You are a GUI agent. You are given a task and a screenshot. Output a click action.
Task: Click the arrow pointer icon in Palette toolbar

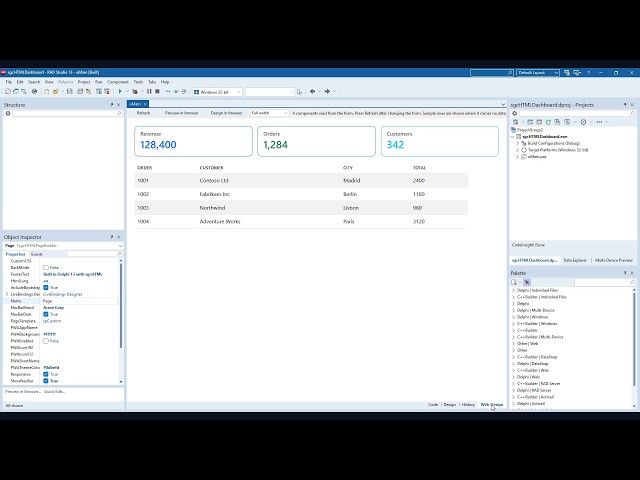[527, 282]
